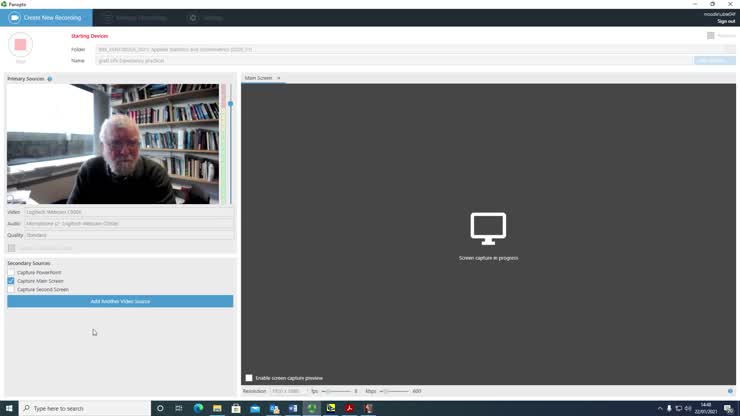Enable screen capture preview checkbox
This screenshot has height=416, width=740.
click(249, 378)
